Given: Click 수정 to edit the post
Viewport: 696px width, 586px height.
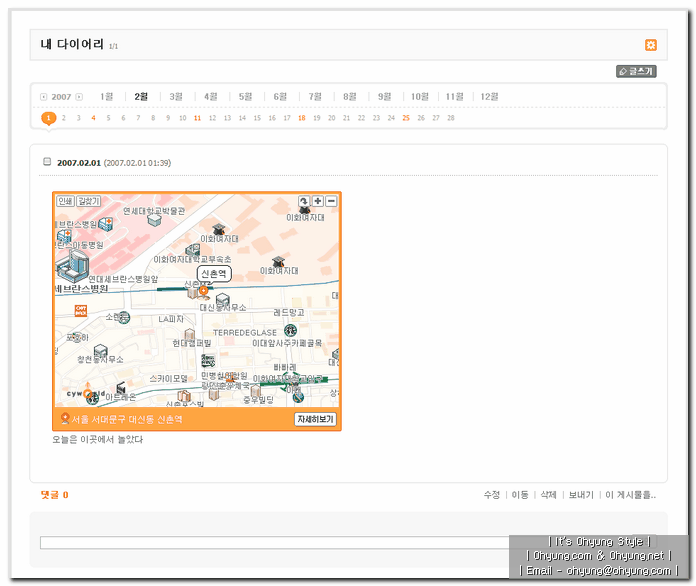Looking at the screenshot, I should (491, 495).
